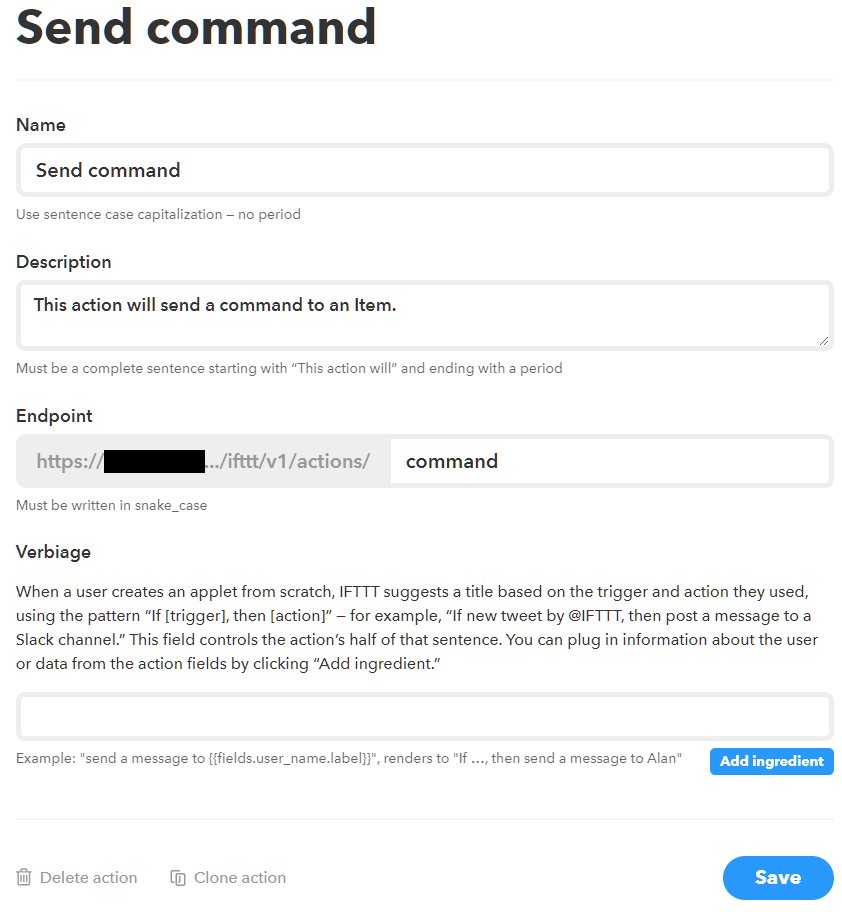Click the Send command page heading
This screenshot has height=912, width=842.
point(196,28)
